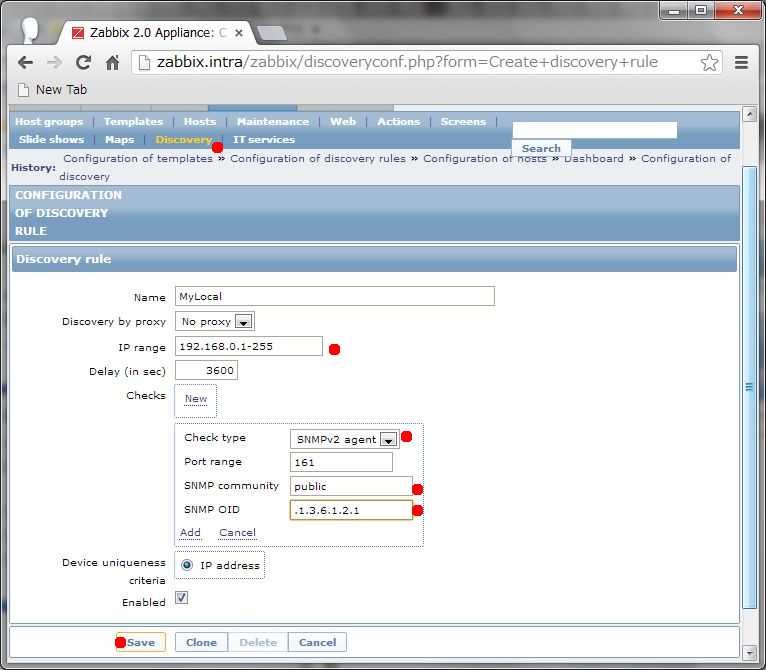
Task: Select the Zabbix 2.0 Appliance tab
Action: [x=157, y=33]
